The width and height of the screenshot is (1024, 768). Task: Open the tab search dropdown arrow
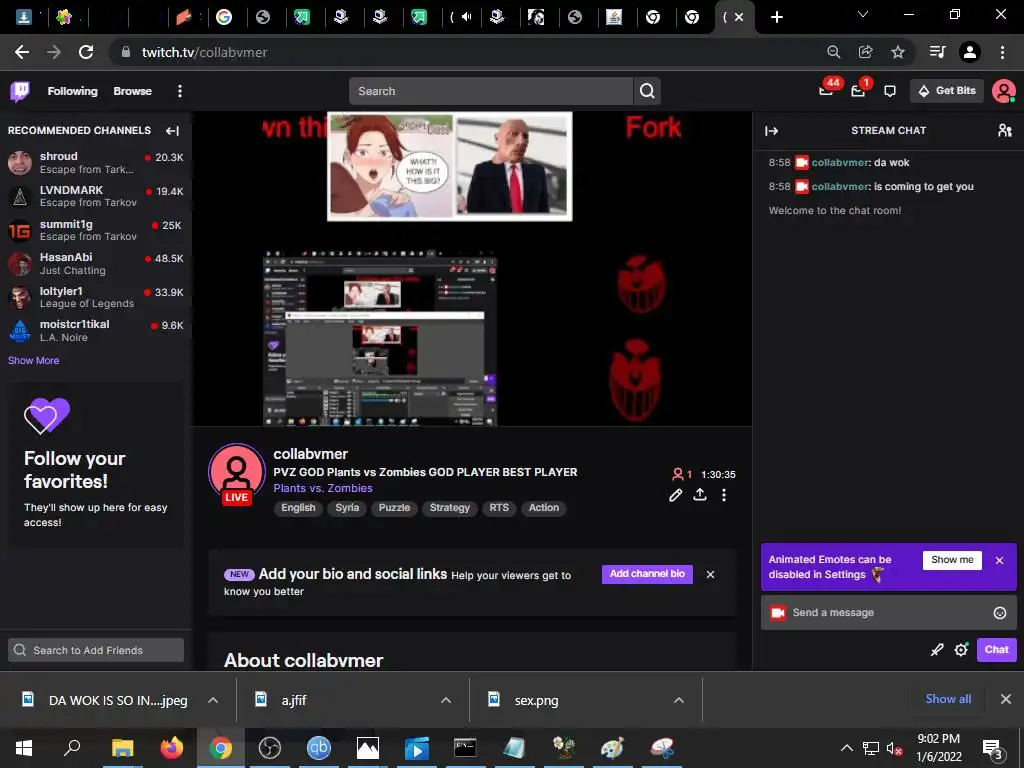pyautogui.click(x=863, y=14)
